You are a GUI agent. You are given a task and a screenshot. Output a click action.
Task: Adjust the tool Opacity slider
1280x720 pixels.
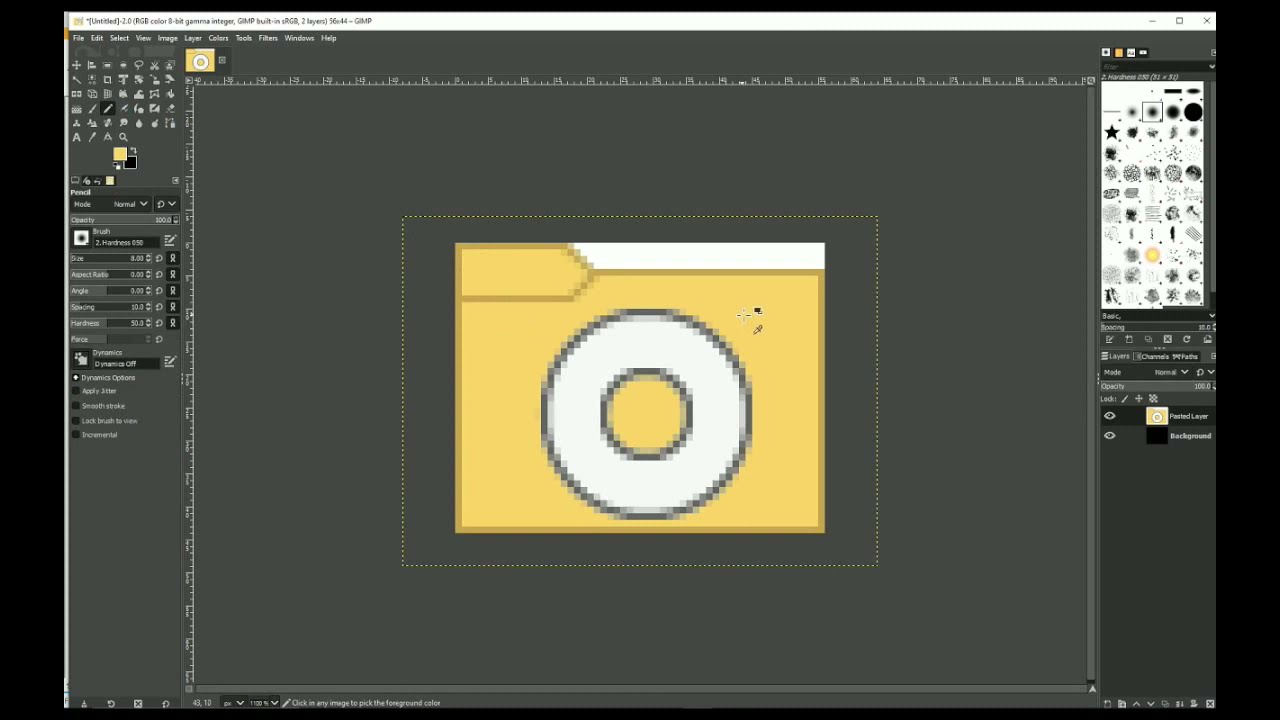coord(124,220)
